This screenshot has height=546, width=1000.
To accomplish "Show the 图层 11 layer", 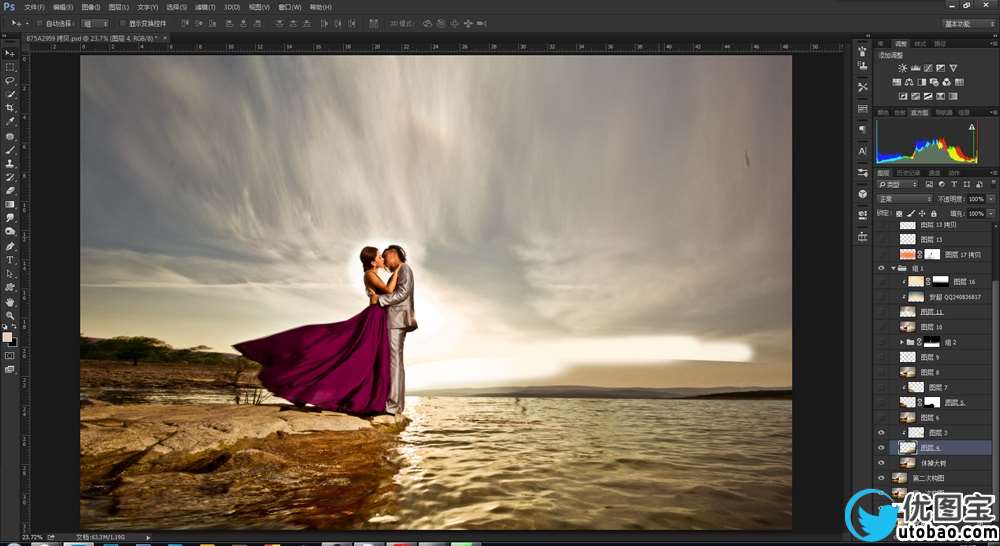I will tap(881, 312).
